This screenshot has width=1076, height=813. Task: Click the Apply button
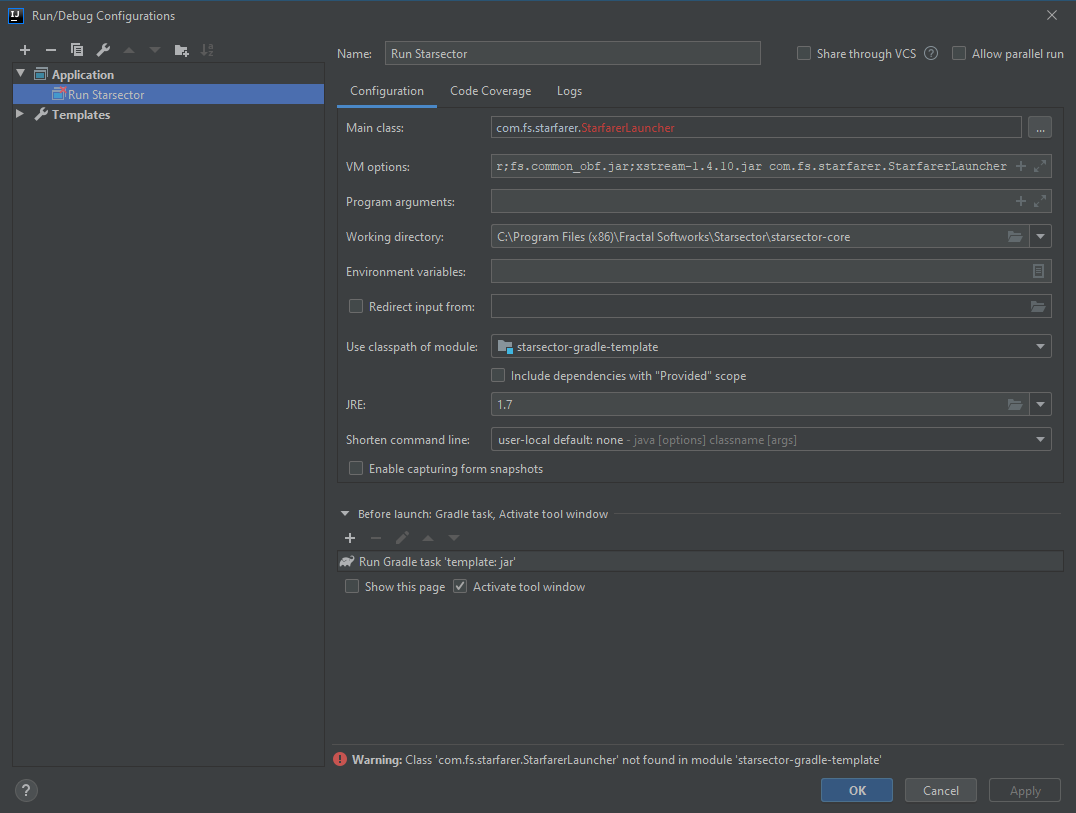pos(1025,790)
